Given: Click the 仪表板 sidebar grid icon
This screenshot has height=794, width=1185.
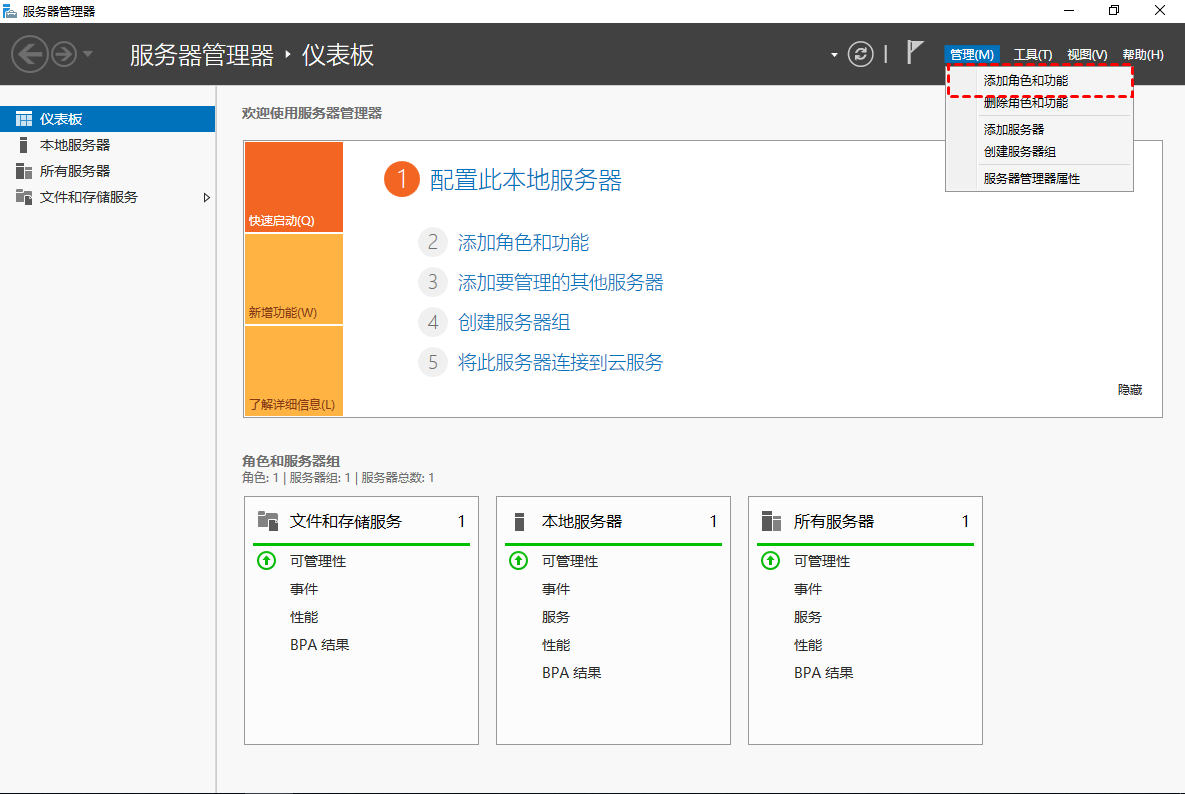Looking at the screenshot, I should 24,119.
